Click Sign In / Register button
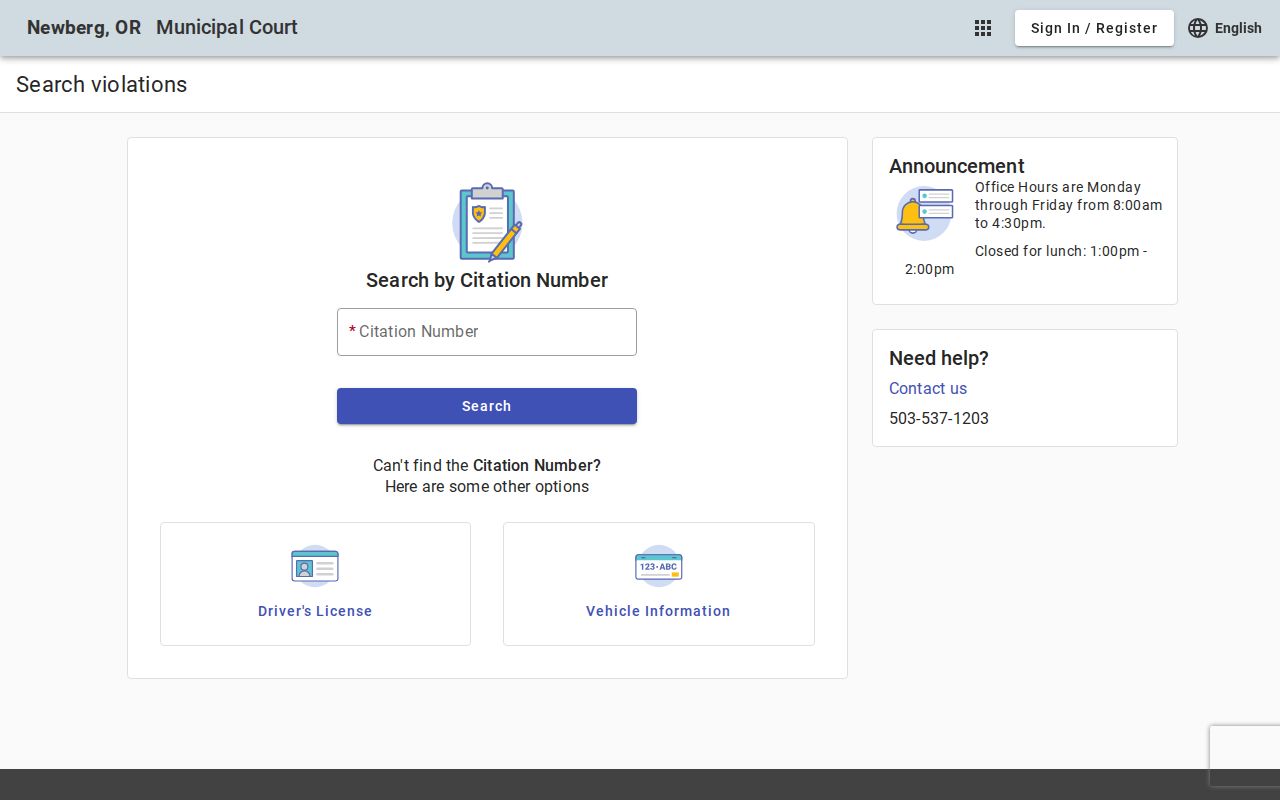This screenshot has height=800, width=1280. point(1094,28)
